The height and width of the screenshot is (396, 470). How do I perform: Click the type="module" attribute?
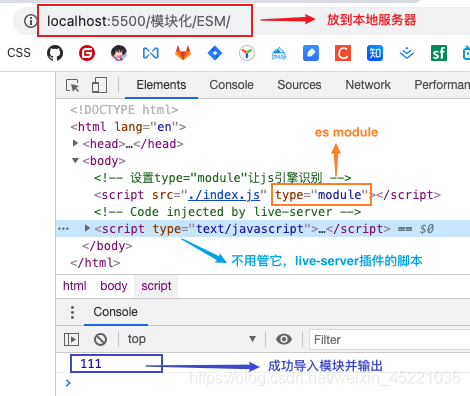pos(322,195)
